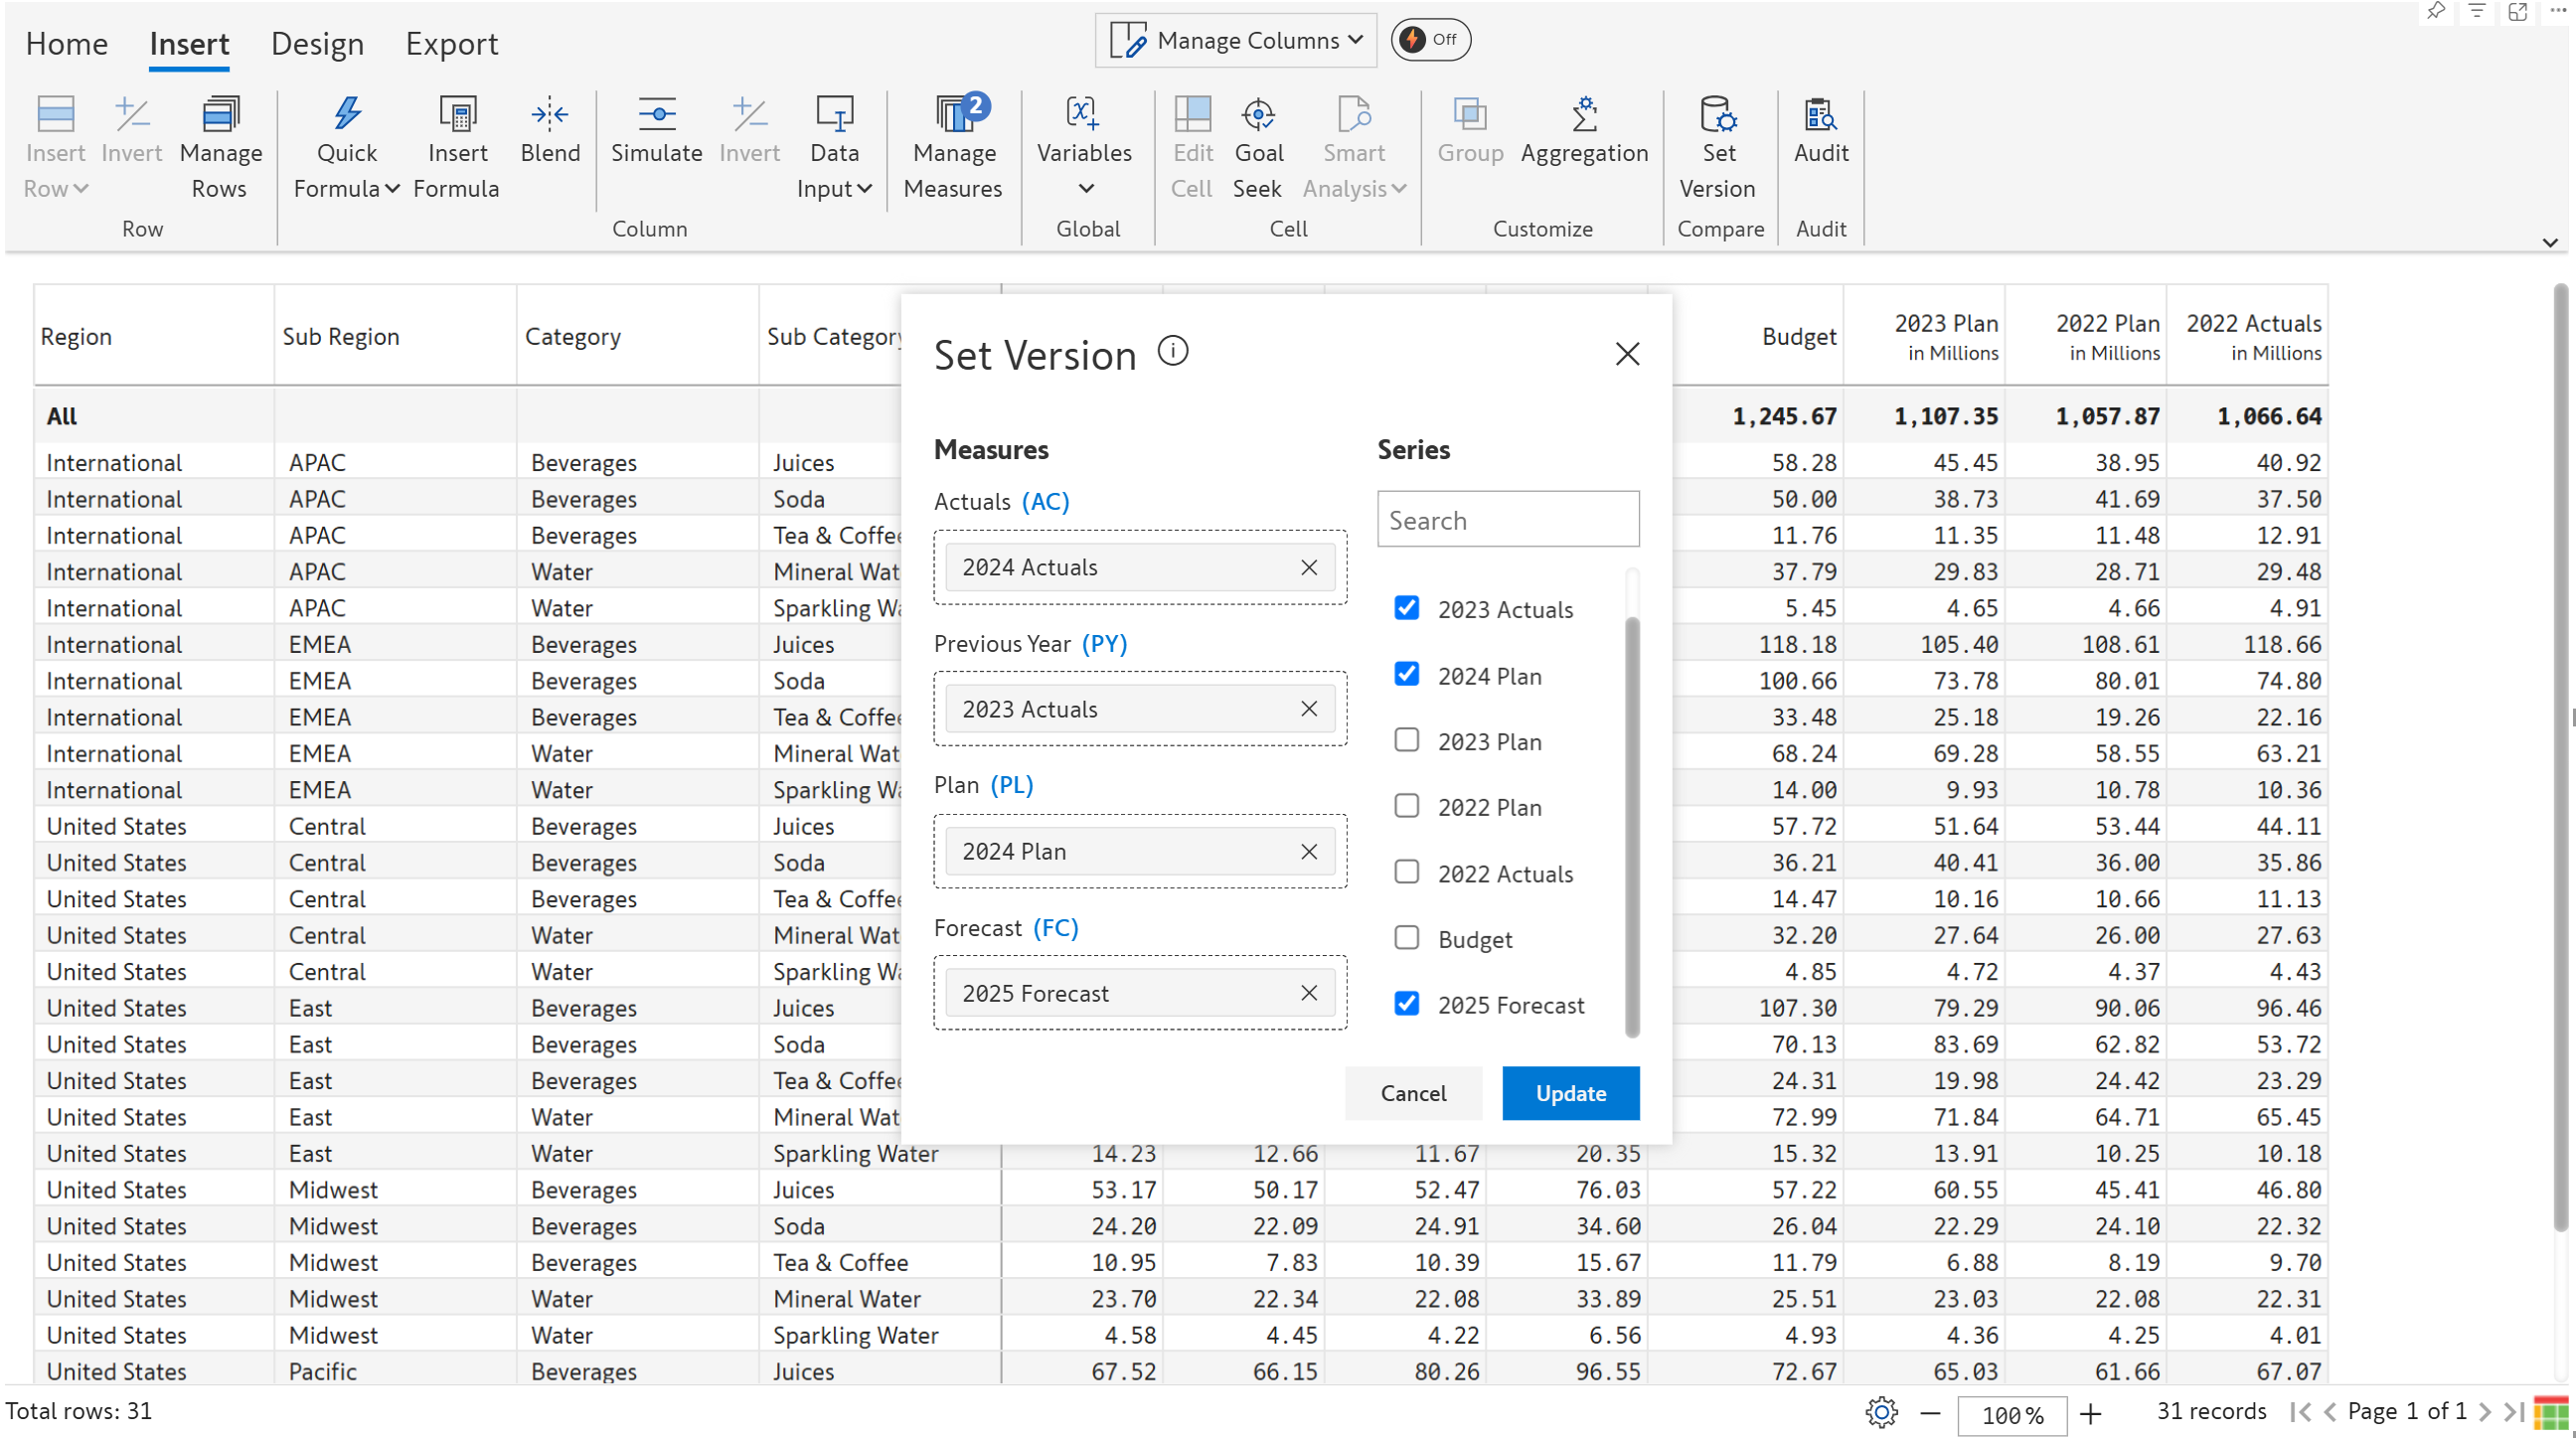The height and width of the screenshot is (1438, 2576).
Task: Toggle the Off switch near Manage Columns
Action: coord(1429,40)
